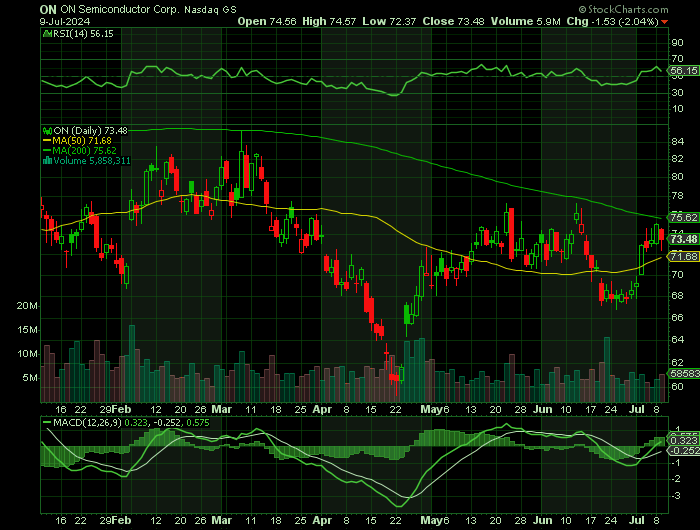The height and width of the screenshot is (530, 700).
Task: Click the ON Semiconductor Corp. company name
Action: 120,9
